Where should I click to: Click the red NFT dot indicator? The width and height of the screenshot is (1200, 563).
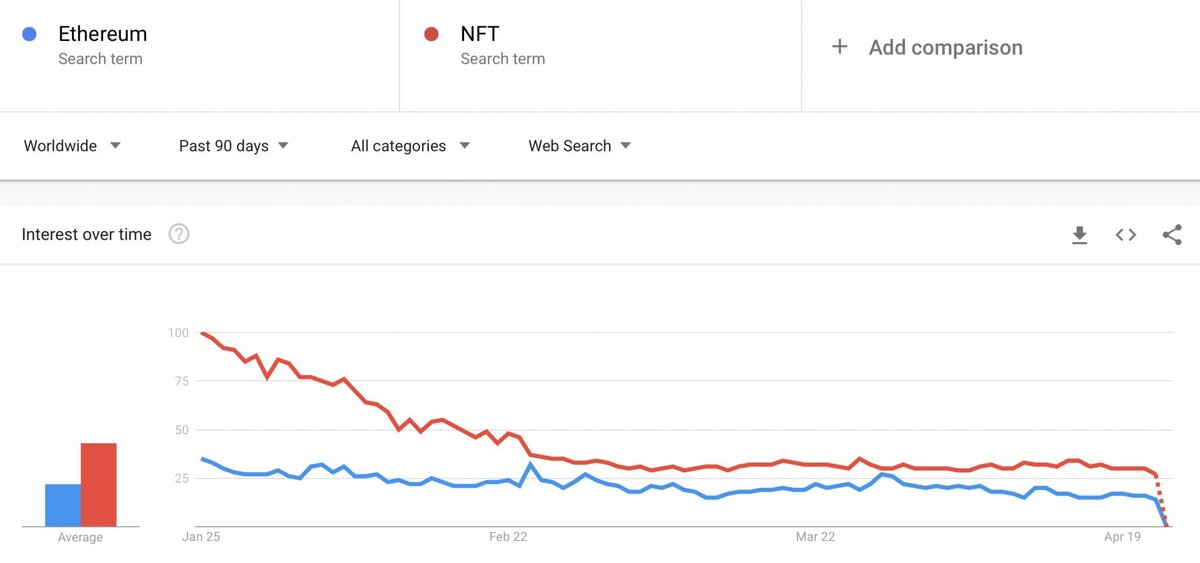432,34
